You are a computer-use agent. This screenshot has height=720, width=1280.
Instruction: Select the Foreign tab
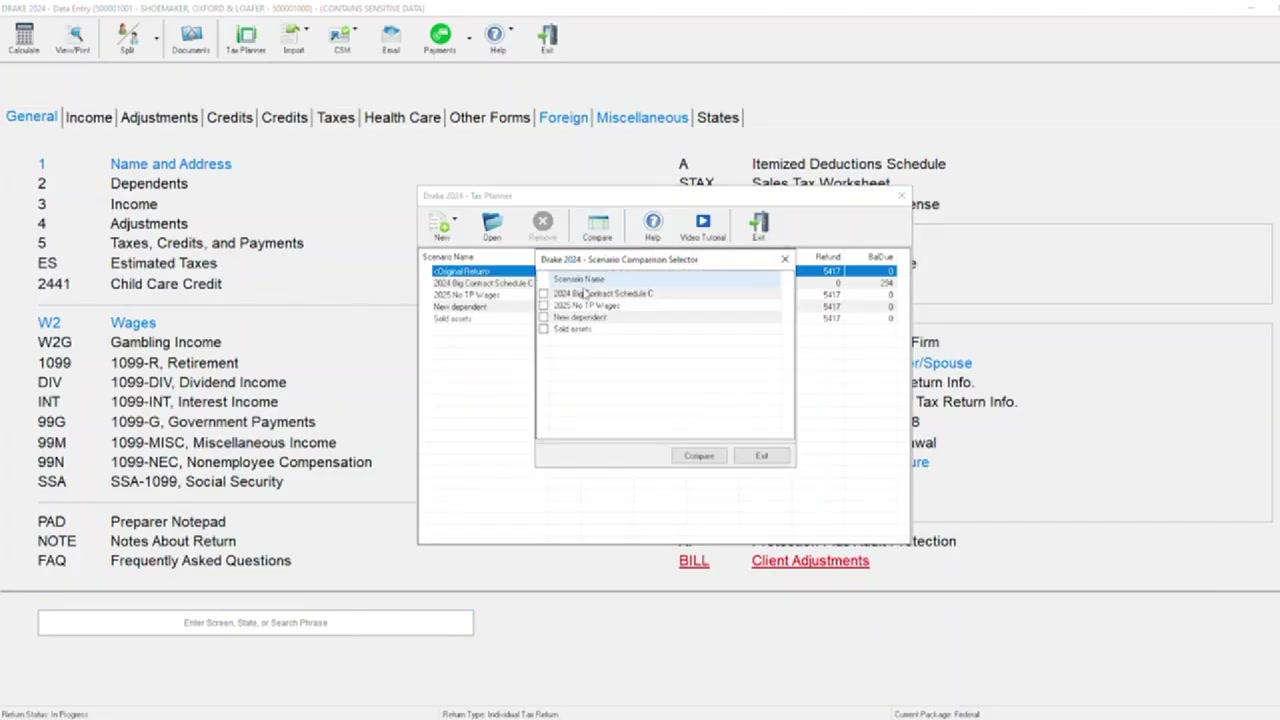(563, 118)
